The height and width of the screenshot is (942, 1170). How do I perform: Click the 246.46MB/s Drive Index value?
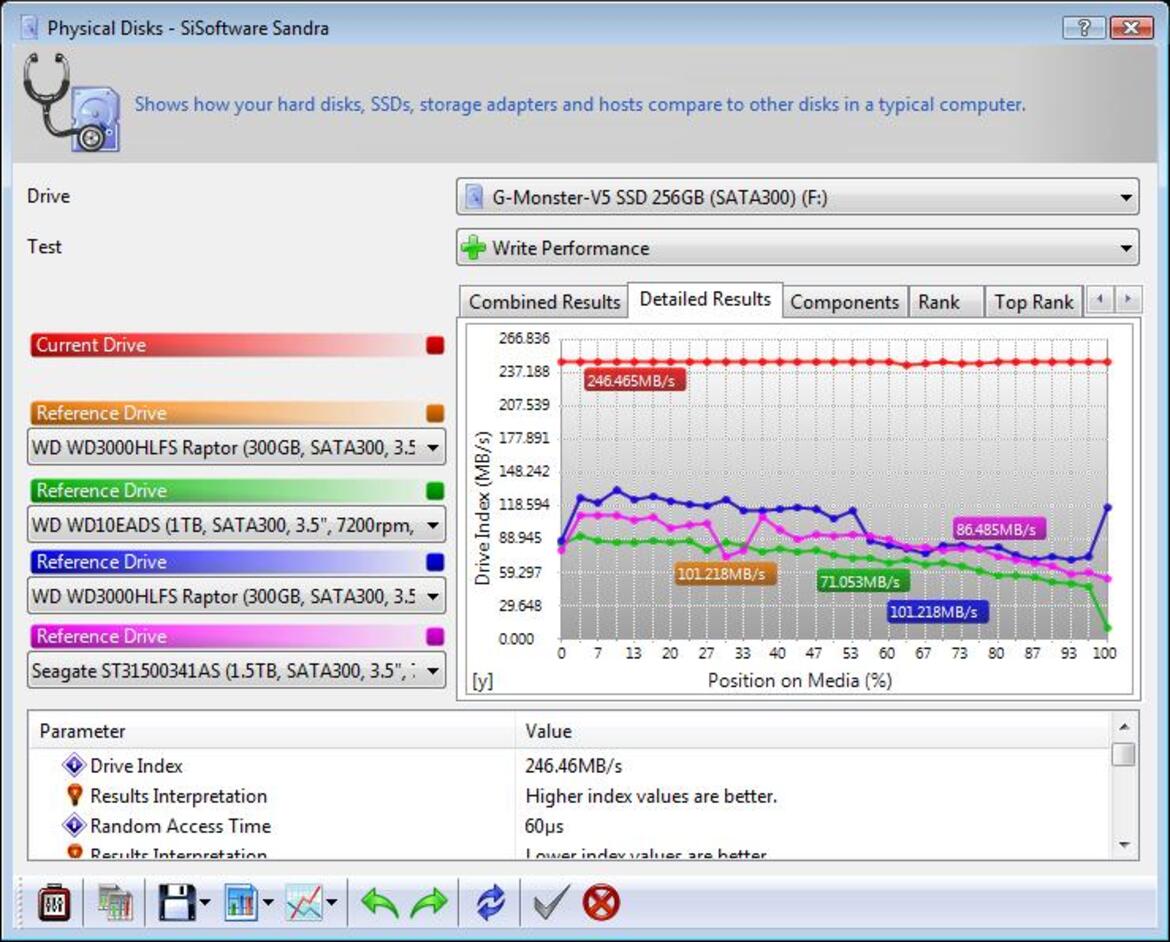click(x=573, y=766)
